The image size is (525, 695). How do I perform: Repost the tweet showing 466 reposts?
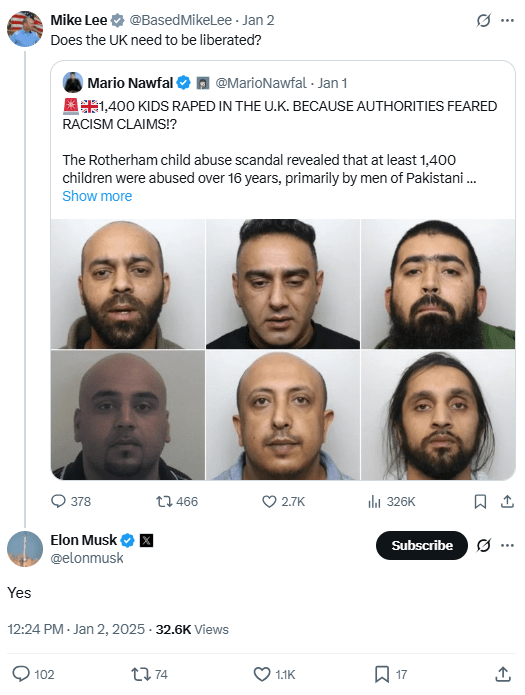164,501
